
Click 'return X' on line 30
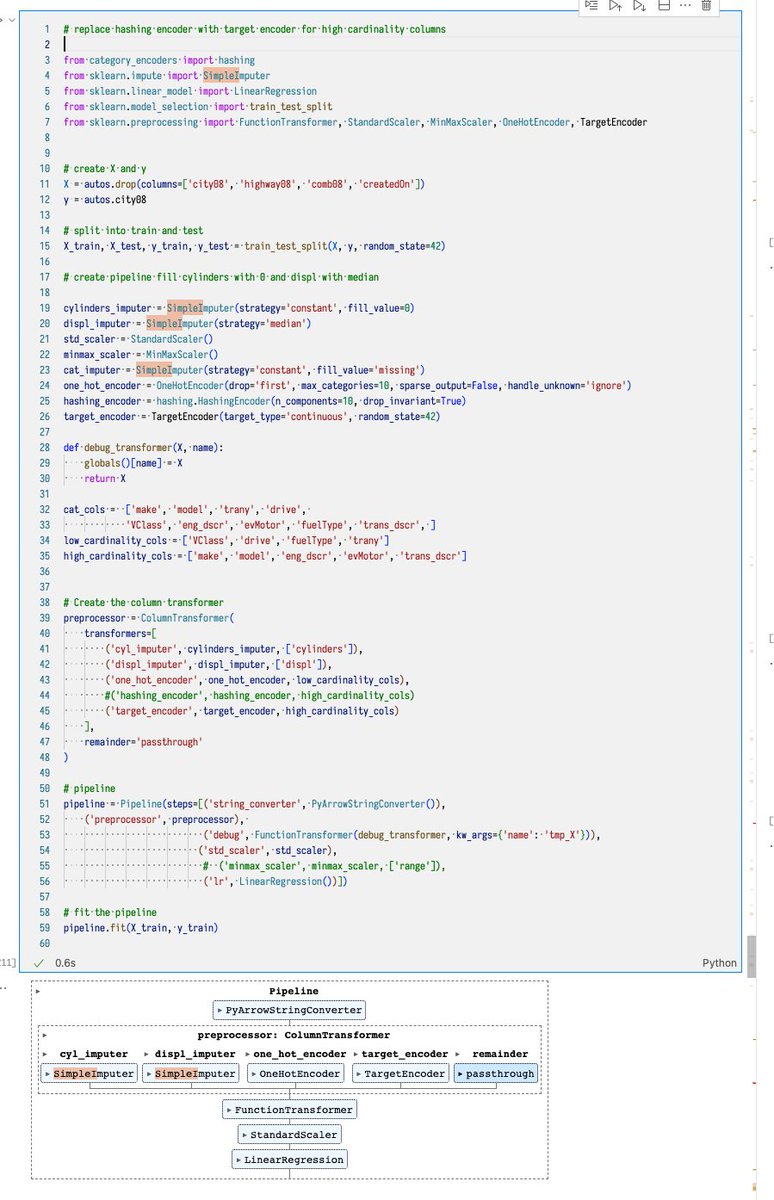click(x=105, y=478)
